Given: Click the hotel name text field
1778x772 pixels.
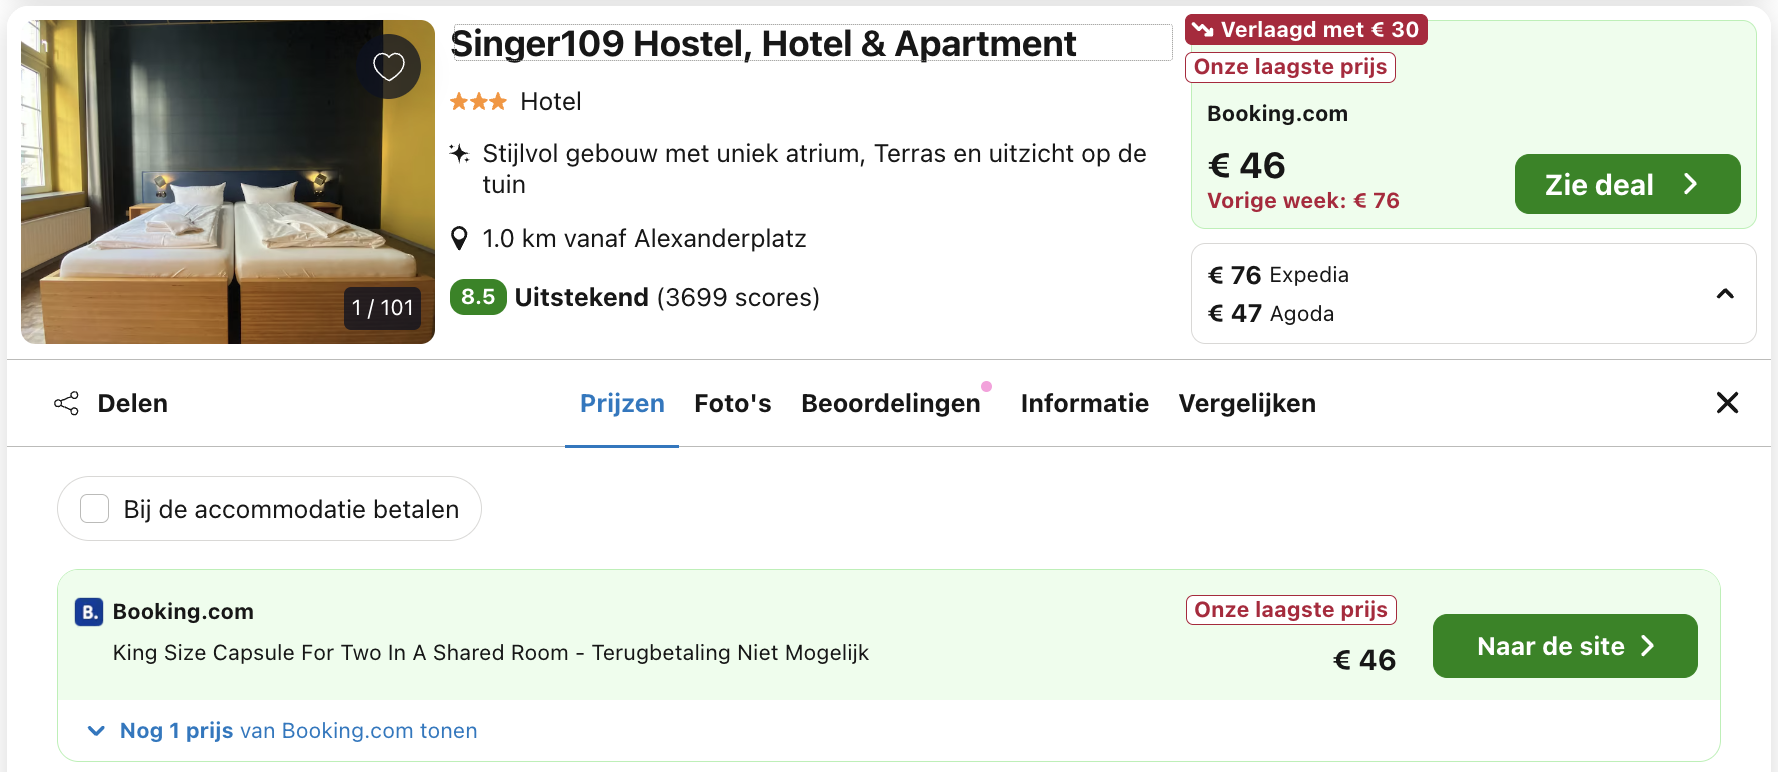Looking at the screenshot, I should (763, 43).
